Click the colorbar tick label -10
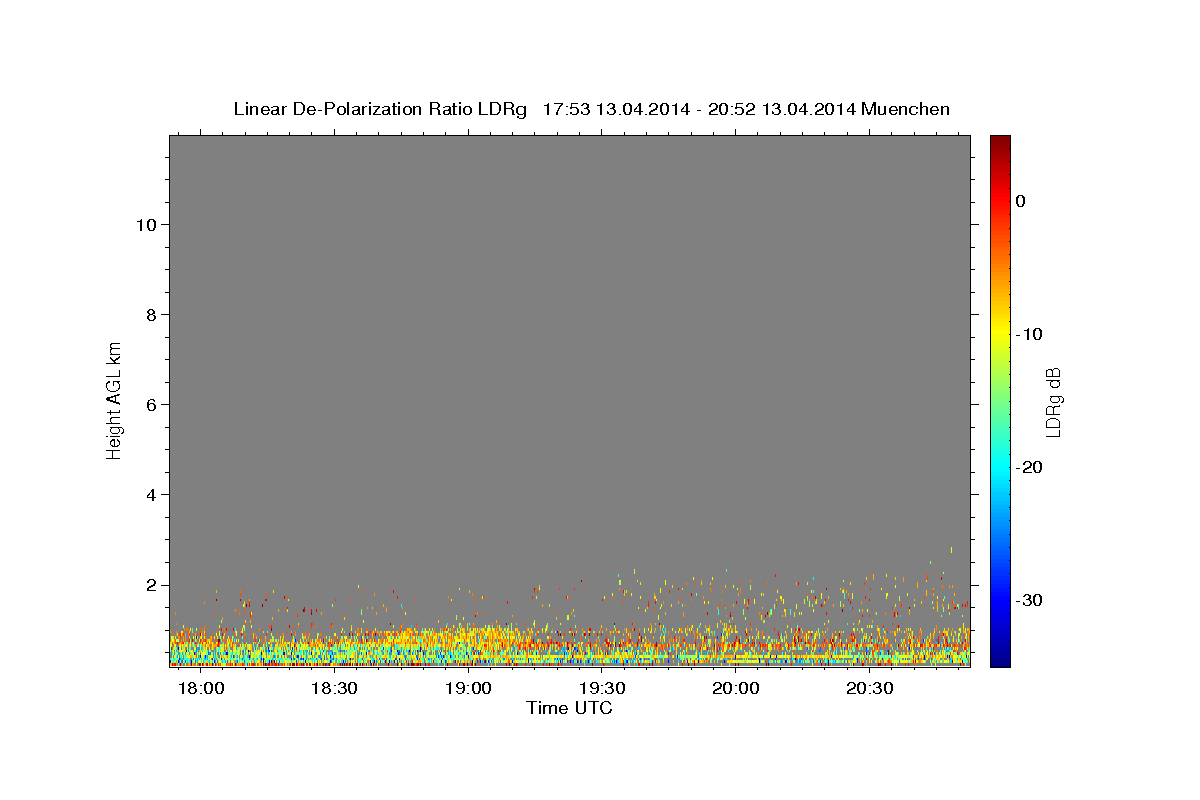The height and width of the screenshot is (800, 1200). [x=1030, y=334]
